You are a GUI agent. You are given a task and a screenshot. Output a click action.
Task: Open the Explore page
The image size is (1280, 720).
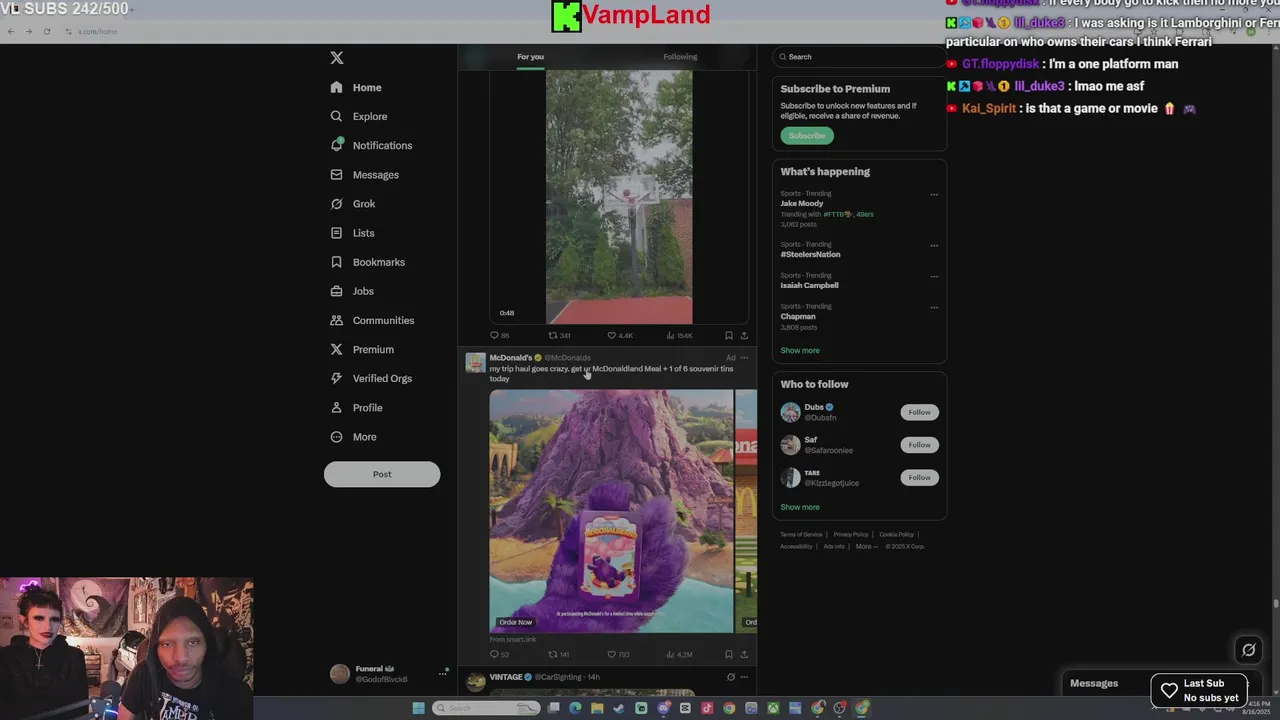(x=359, y=116)
